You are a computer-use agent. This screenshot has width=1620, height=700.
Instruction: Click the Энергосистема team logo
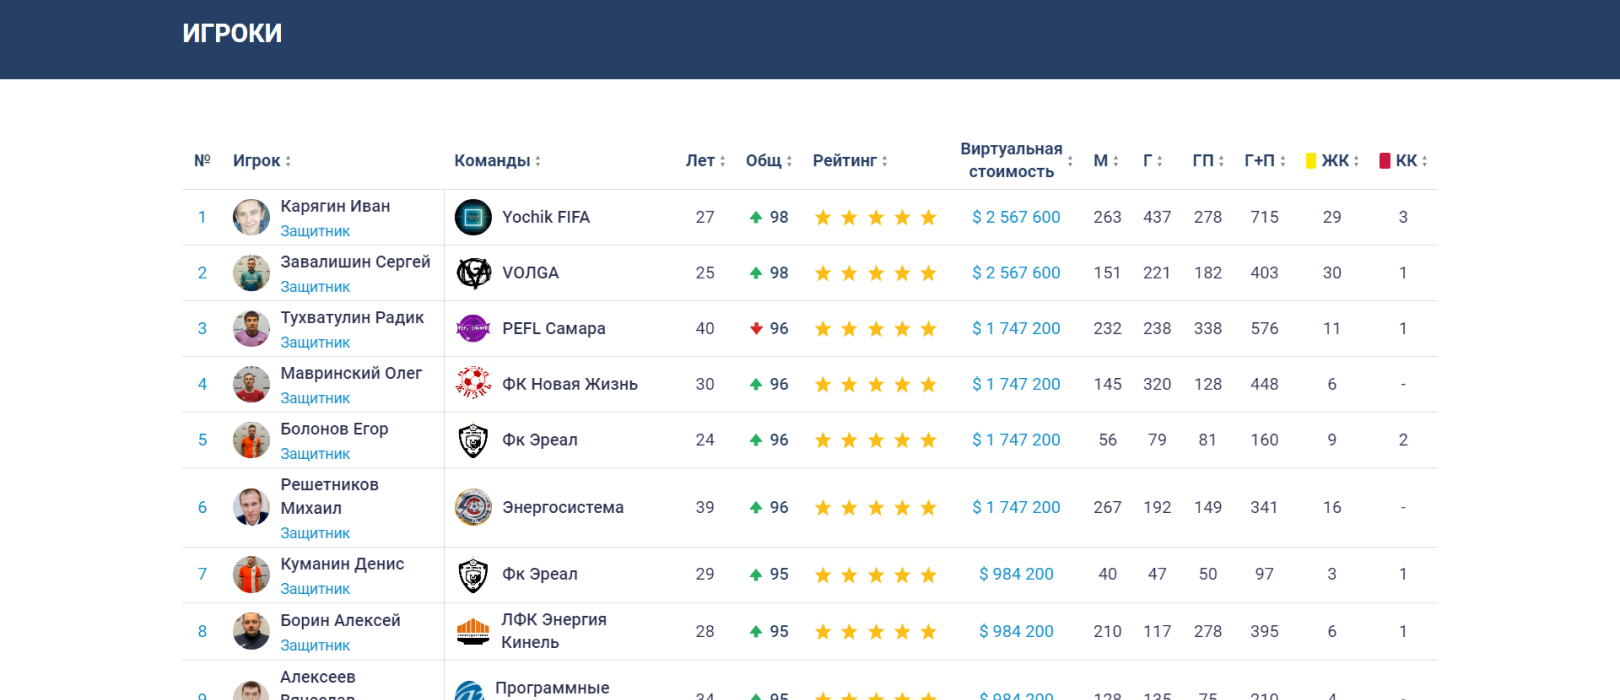coord(473,508)
